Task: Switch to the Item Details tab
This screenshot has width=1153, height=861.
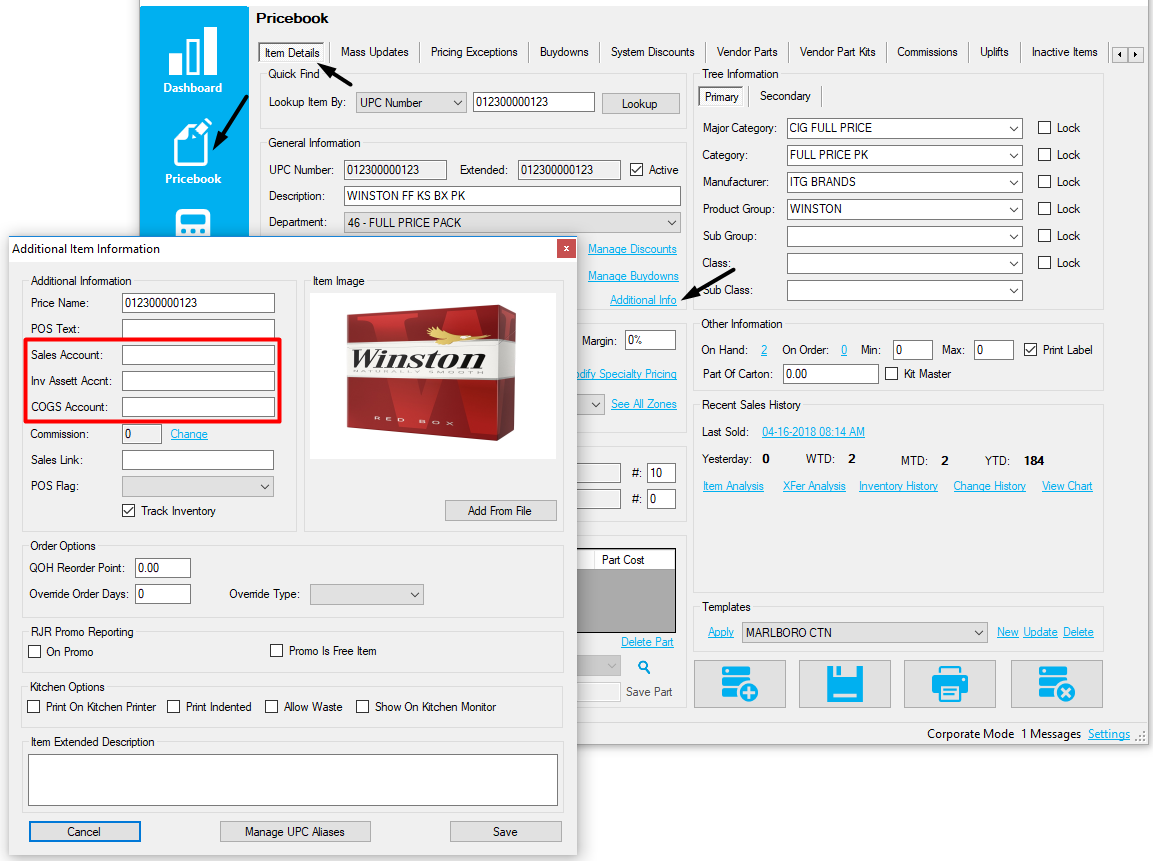Action: (x=292, y=53)
